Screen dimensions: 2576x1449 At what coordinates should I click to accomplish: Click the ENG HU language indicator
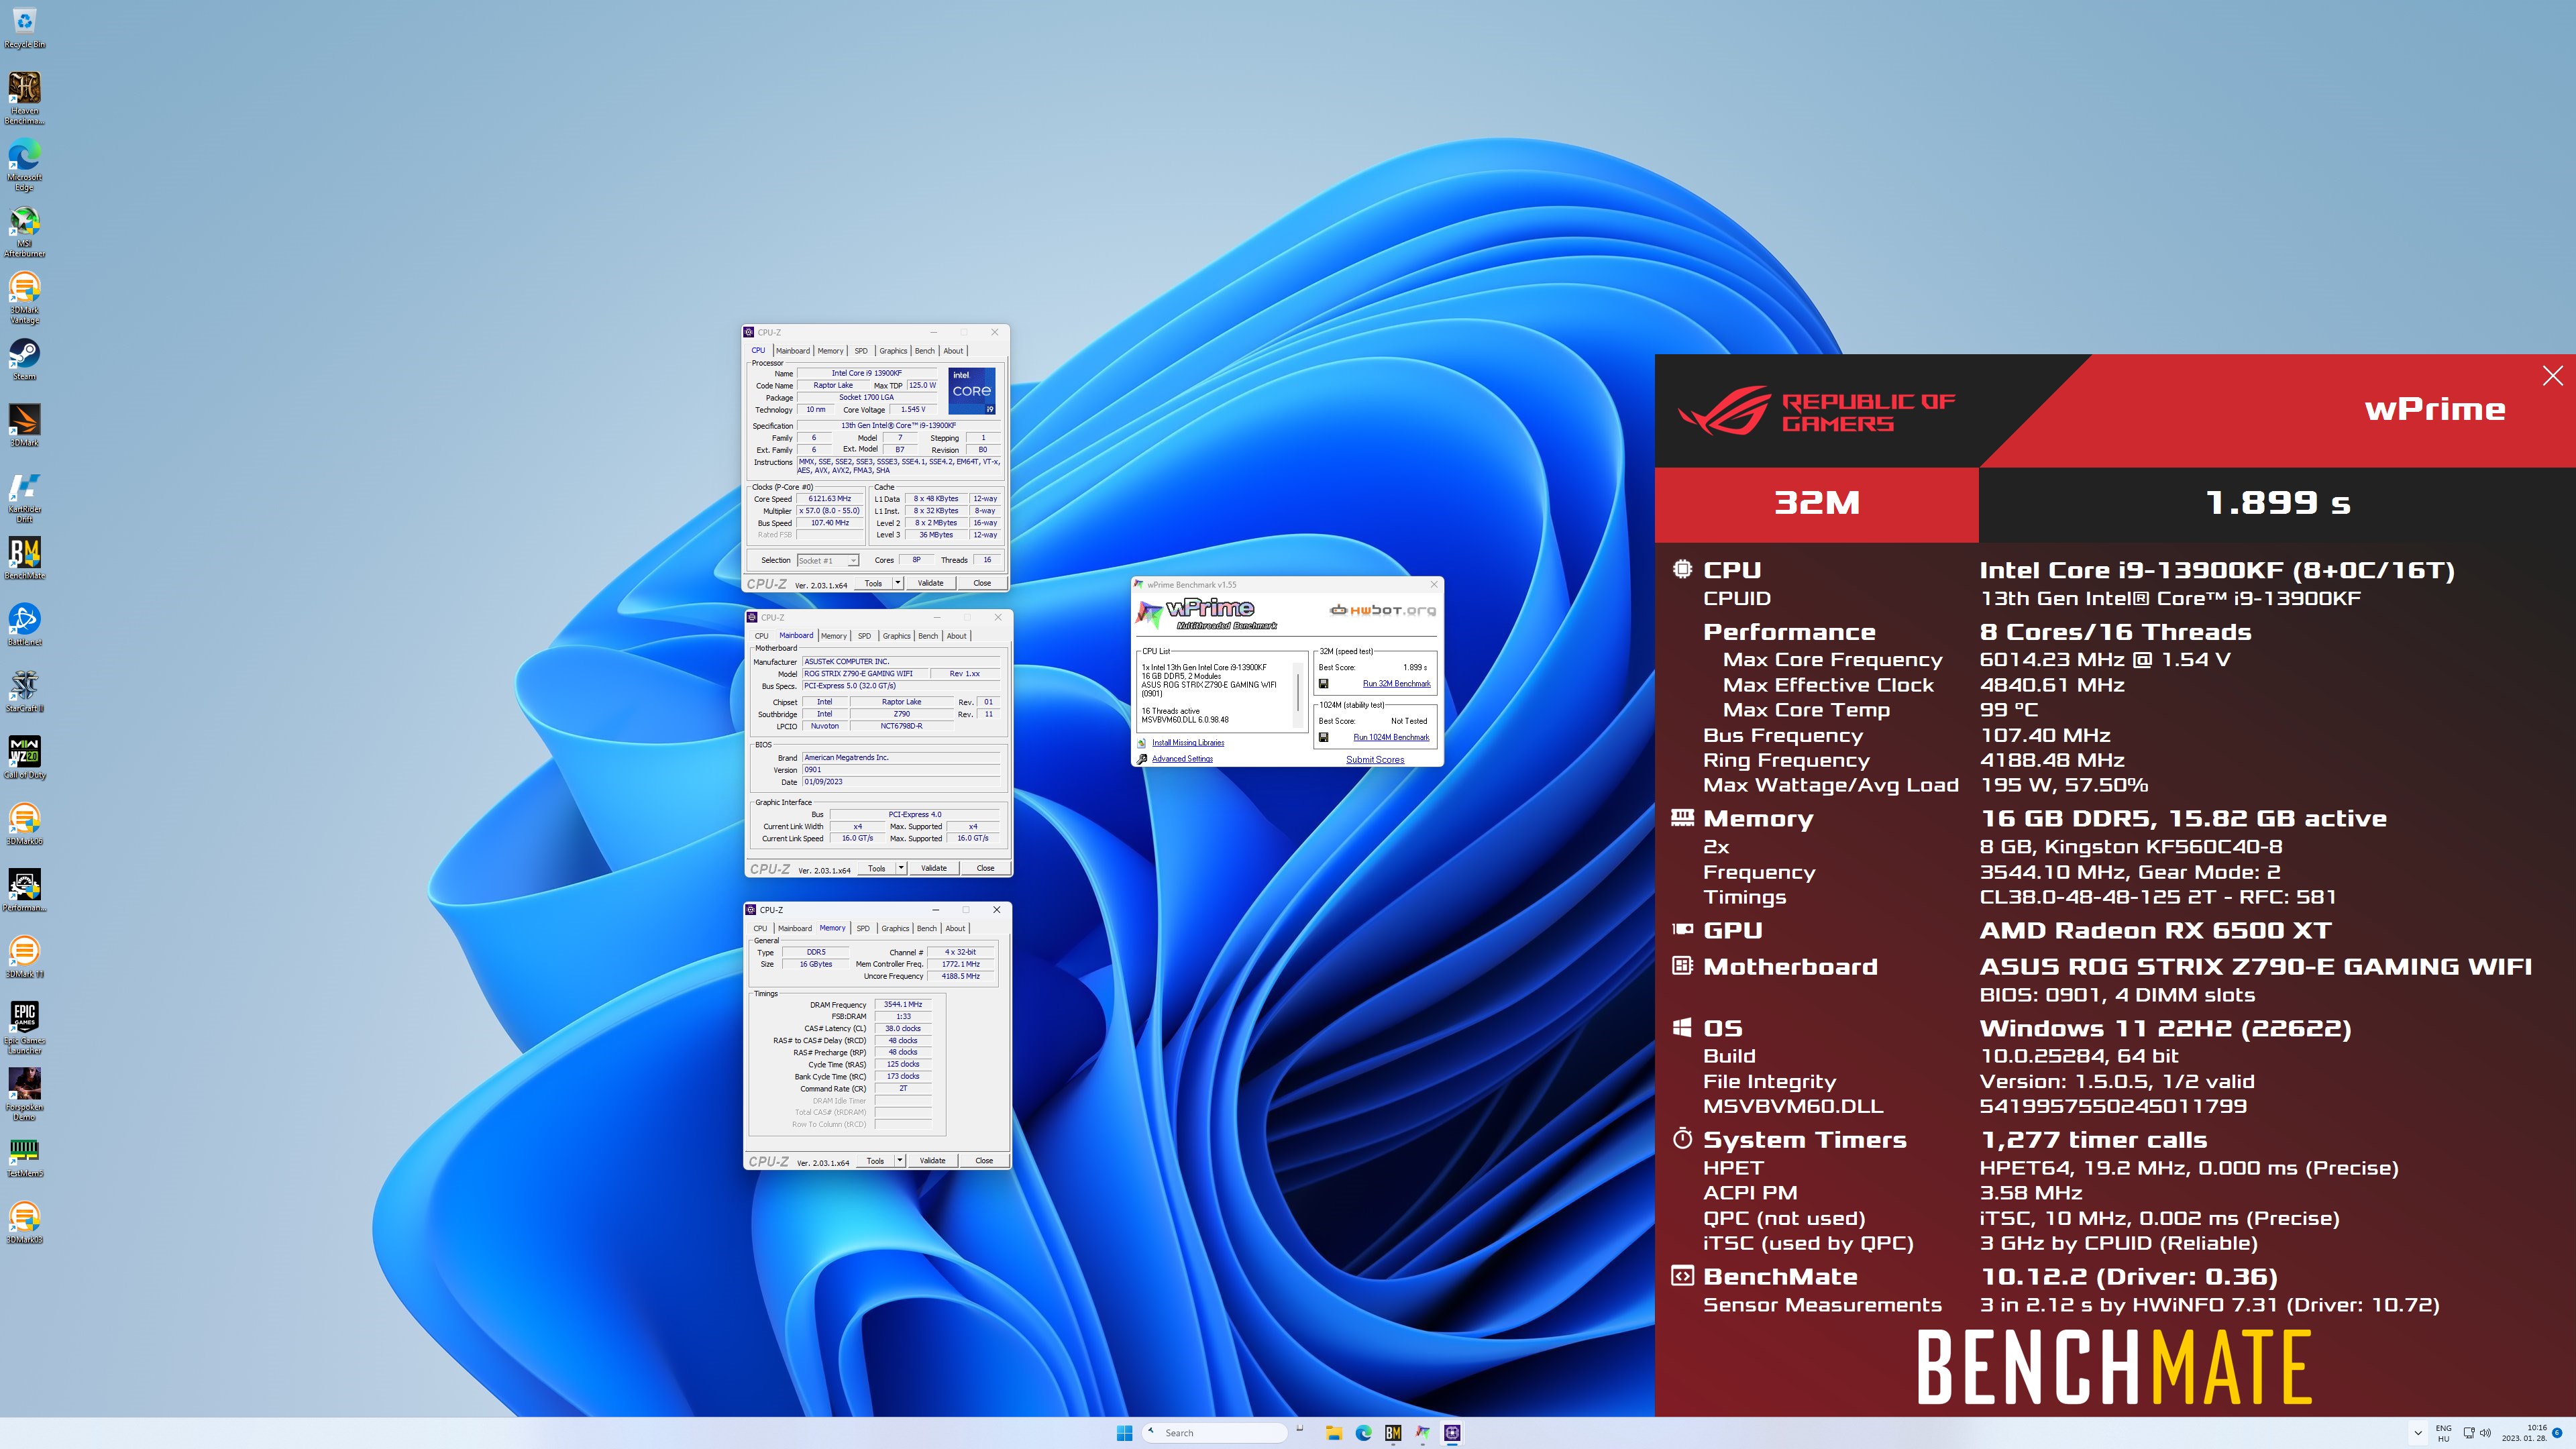point(2443,1433)
